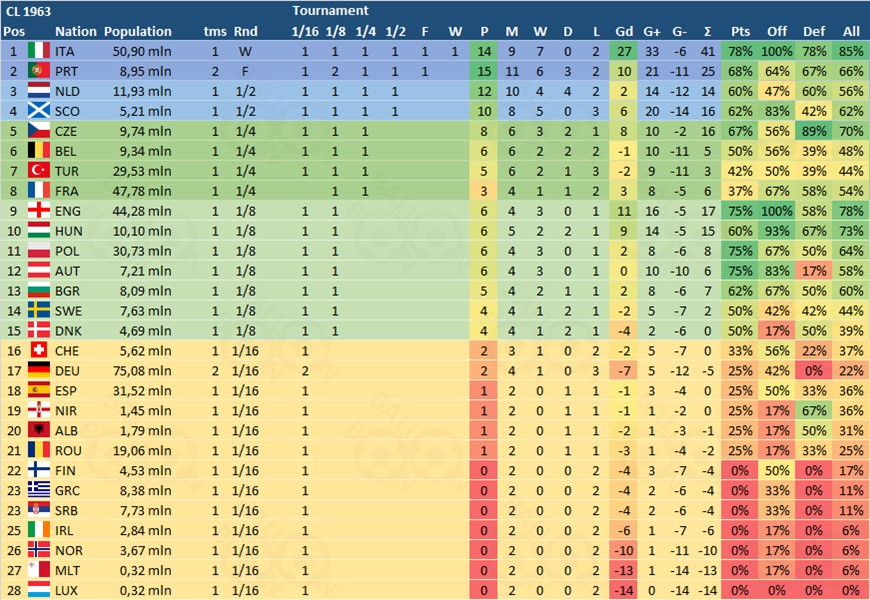
Task: Click the CL 1963 title cell
Action: click(28, 11)
